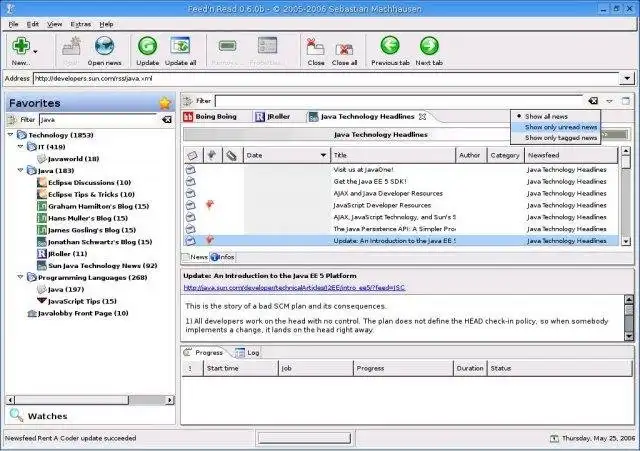This screenshot has height=451, width=640.
Task: Click the Close all toolbar icon
Action: click(x=344, y=49)
